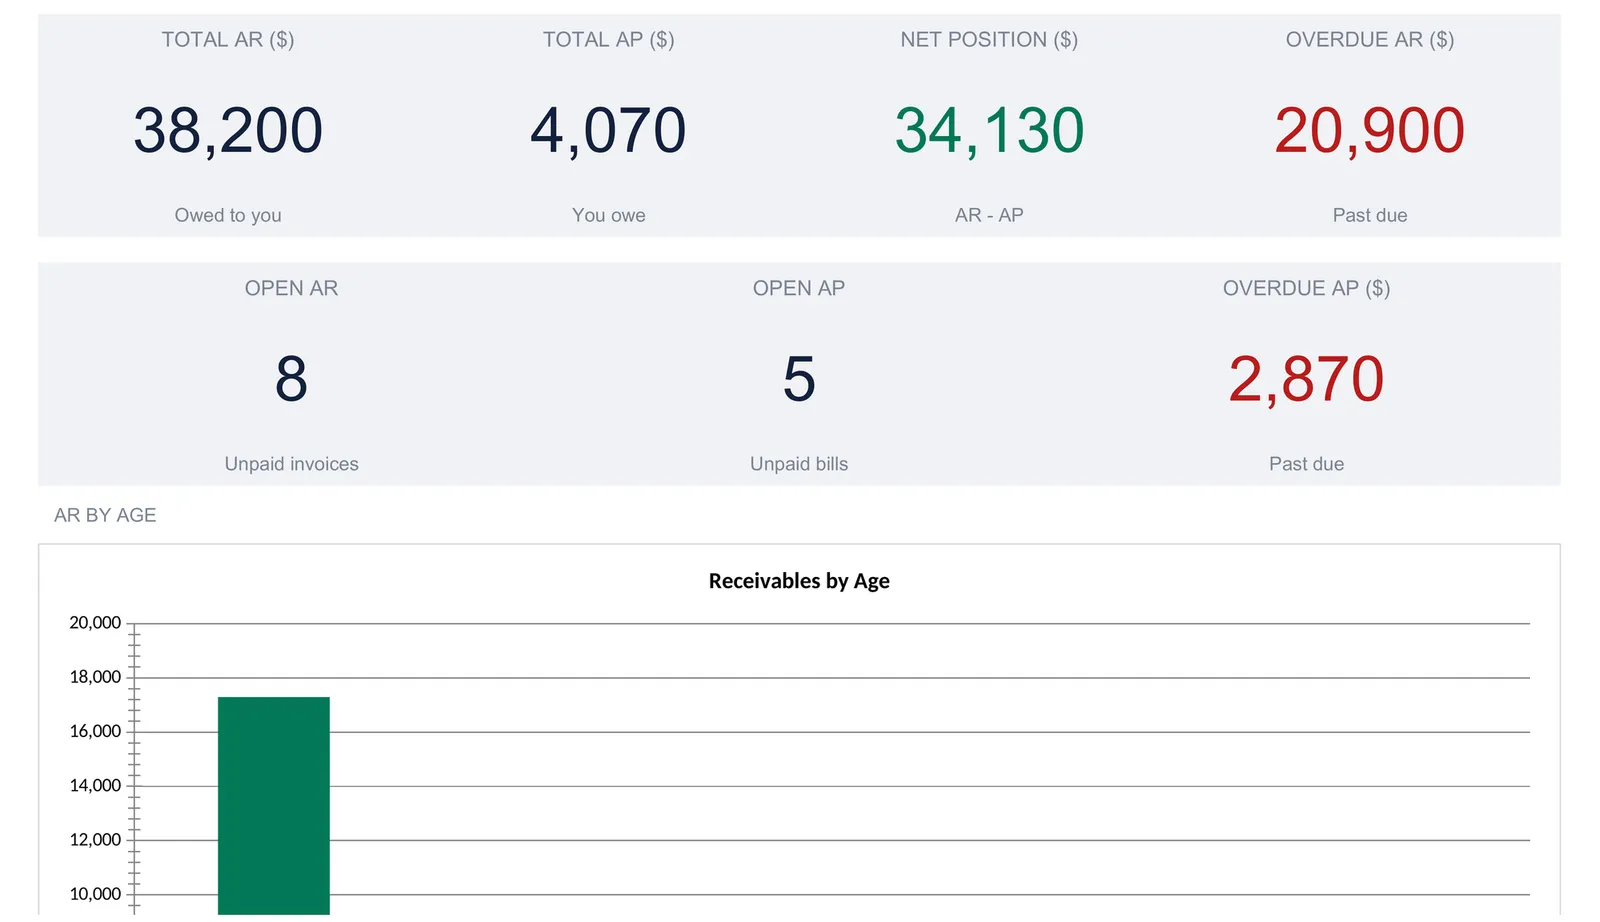Click the "AR - AP" caption

coord(989,215)
